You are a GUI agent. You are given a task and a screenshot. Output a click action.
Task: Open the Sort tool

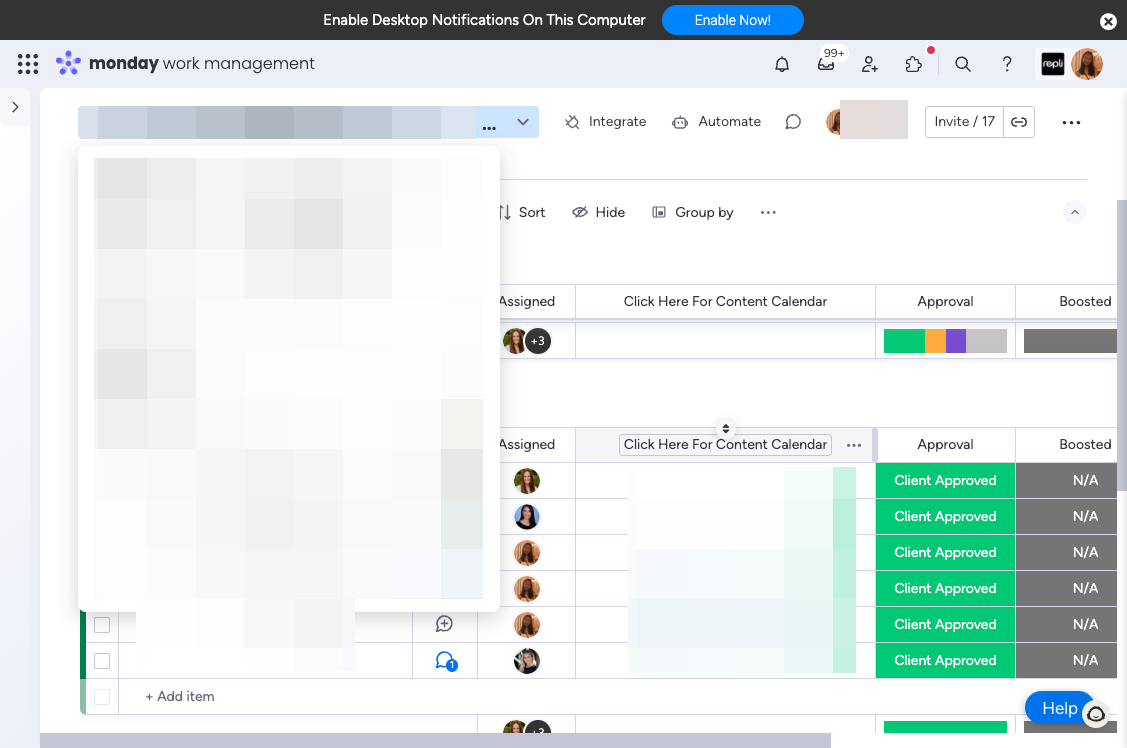pyautogui.click(x=522, y=212)
